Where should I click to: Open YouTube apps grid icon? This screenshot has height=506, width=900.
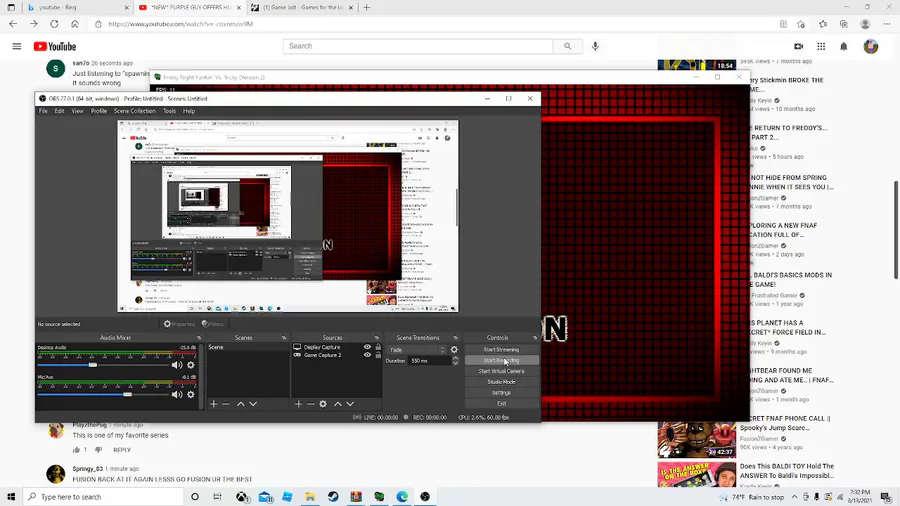pos(821,46)
